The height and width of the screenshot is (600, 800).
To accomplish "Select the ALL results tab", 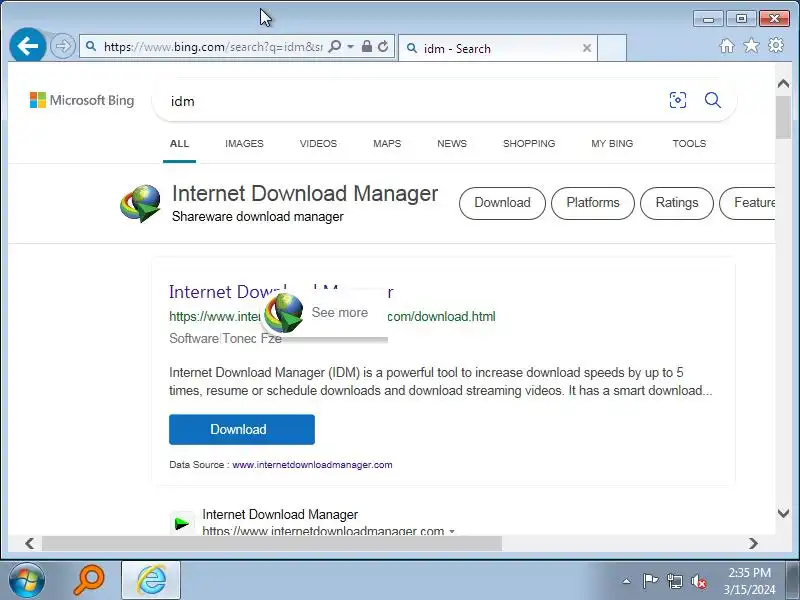I will click(179, 144).
